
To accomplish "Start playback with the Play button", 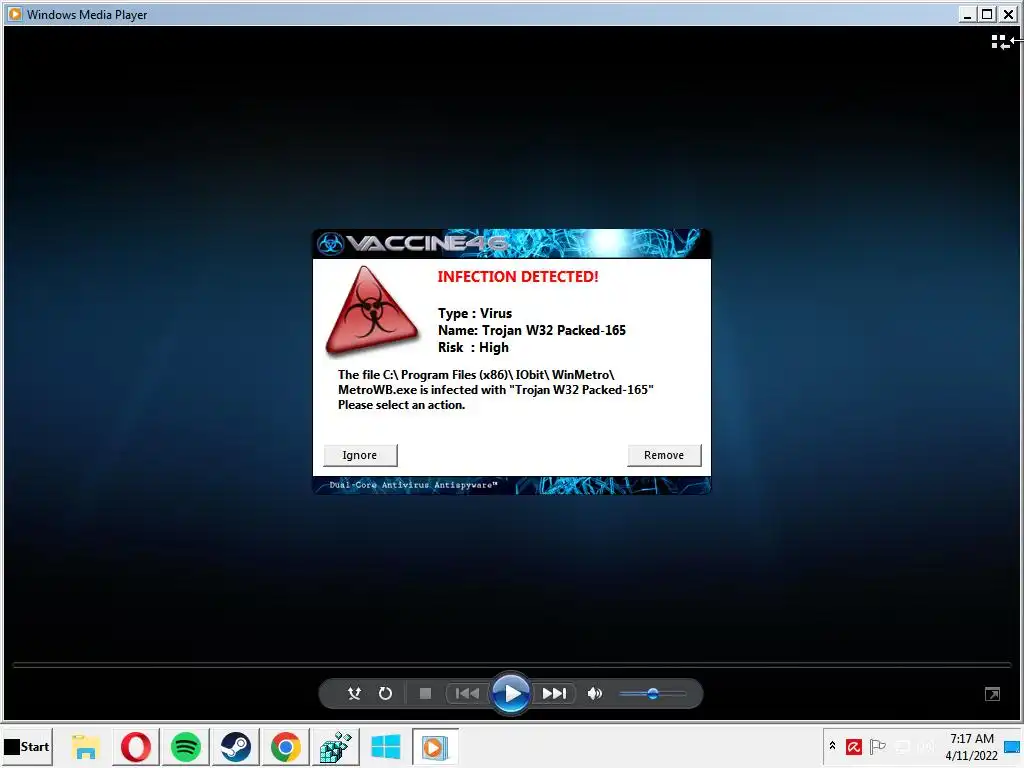I will click(x=511, y=693).
